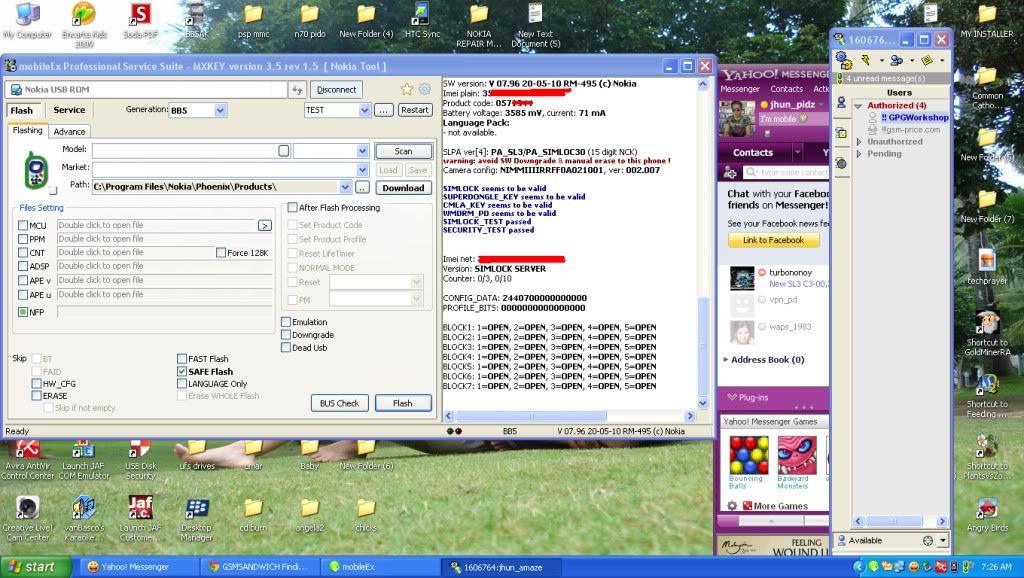The width and height of the screenshot is (1024, 578).
Task: Click the Link to Facebook button
Action: (x=773, y=240)
